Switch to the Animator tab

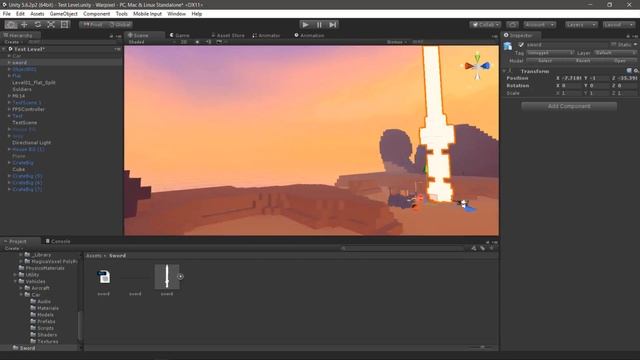267,36
